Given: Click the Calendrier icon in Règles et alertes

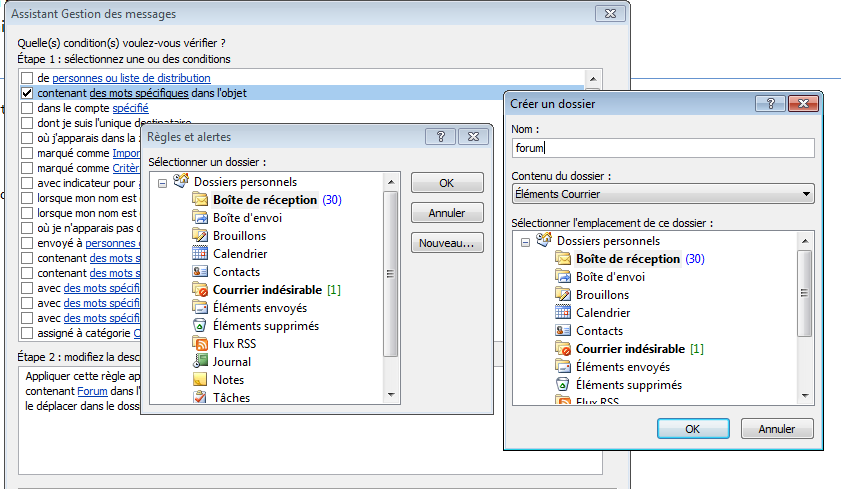Looking at the screenshot, I should coord(200,254).
